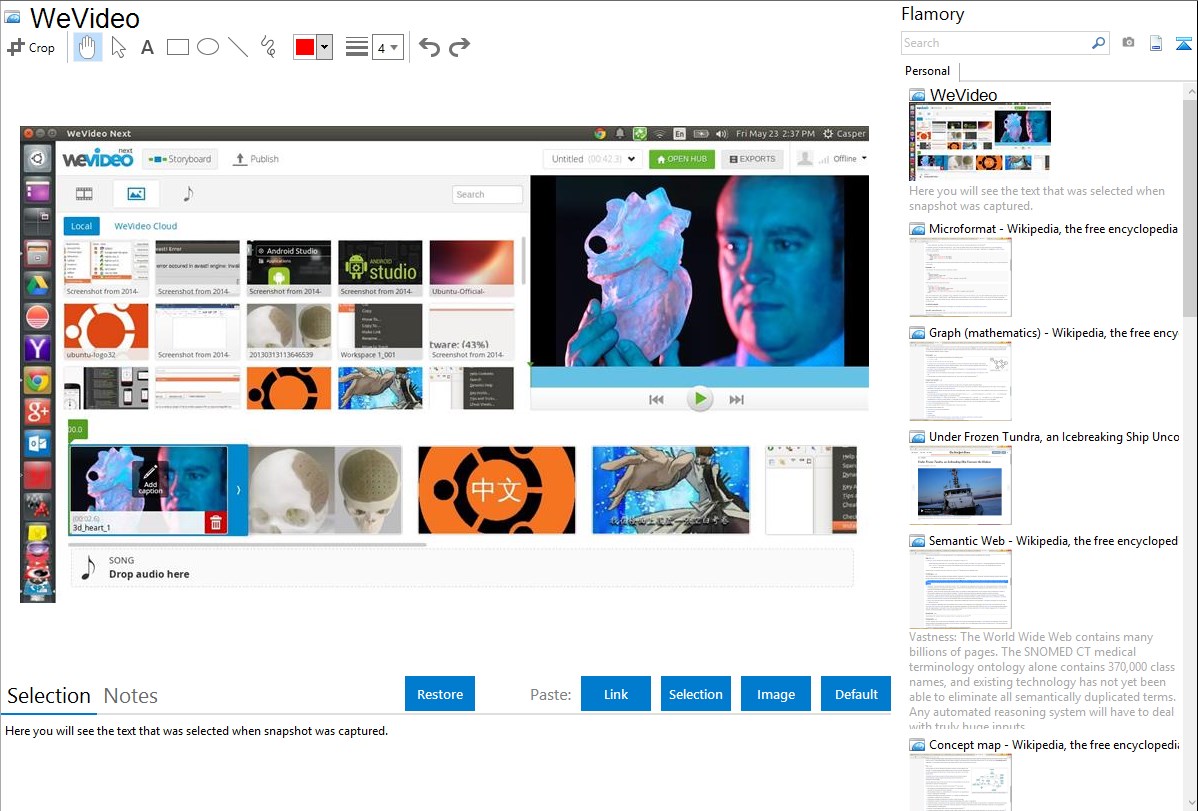This screenshot has height=811, width=1198.
Task: Click Chrome icon in Ubuntu launcher
Action: (x=37, y=380)
